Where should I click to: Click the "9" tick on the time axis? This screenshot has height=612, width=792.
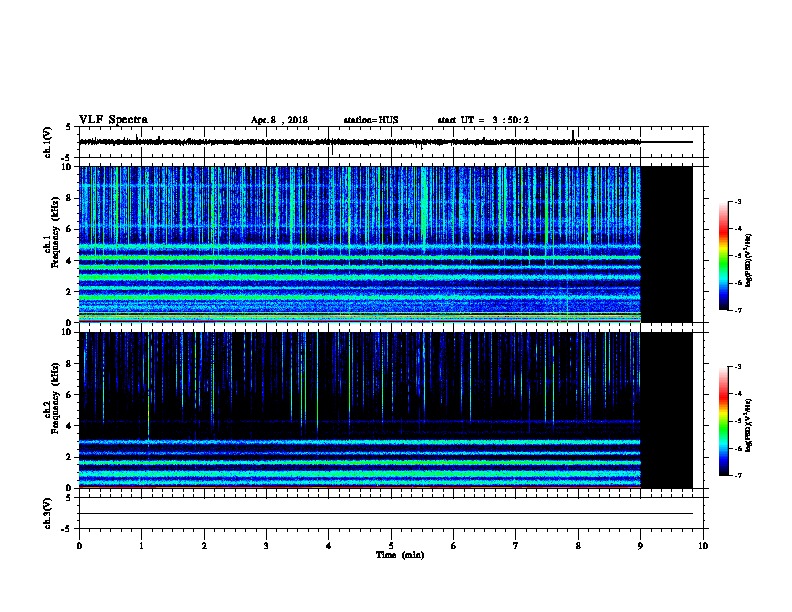[640, 546]
